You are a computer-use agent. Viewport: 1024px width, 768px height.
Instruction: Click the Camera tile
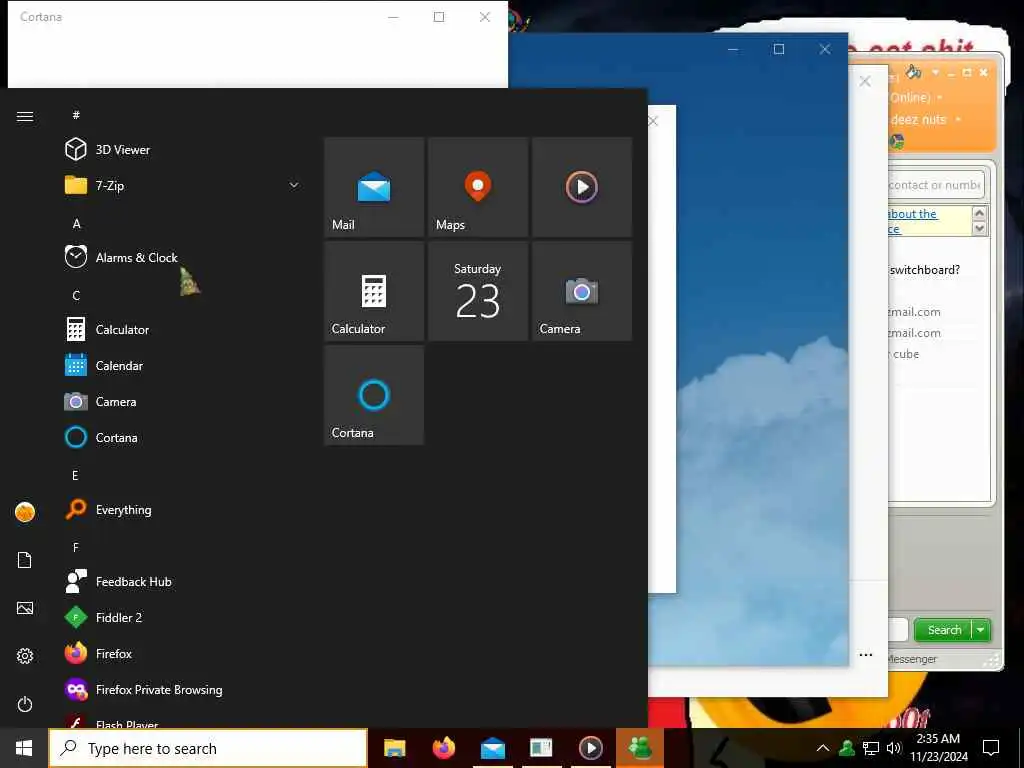point(582,291)
